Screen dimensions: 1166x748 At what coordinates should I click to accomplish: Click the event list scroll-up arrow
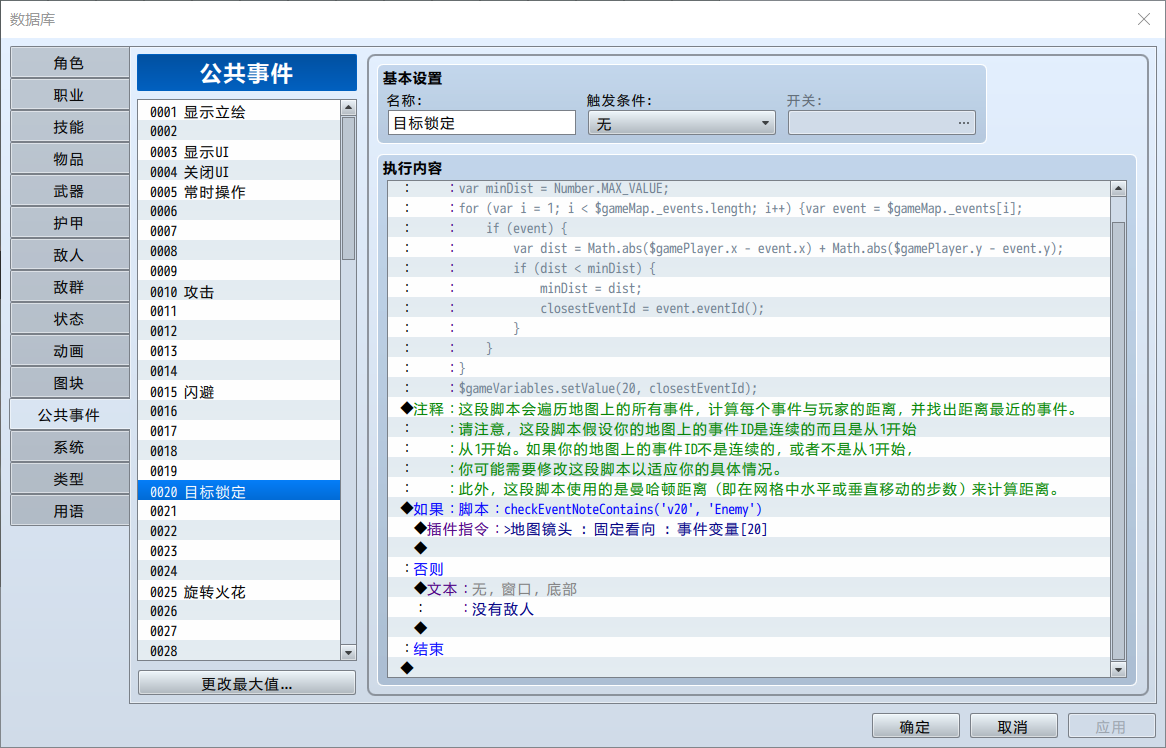(348, 109)
